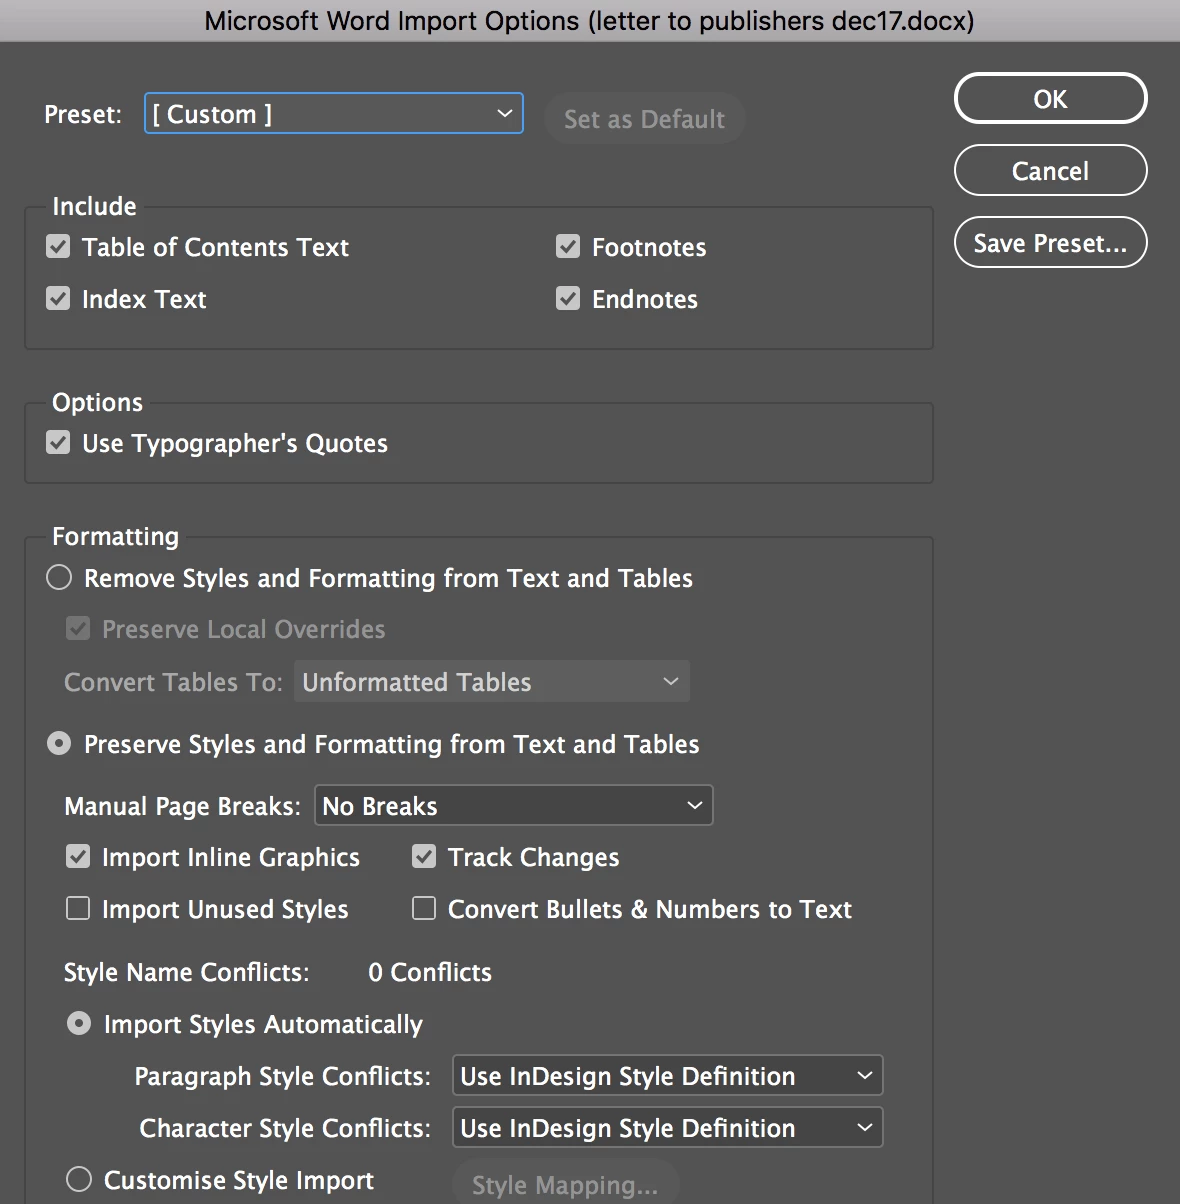
Task: Open the Style Mapping button
Action: pyautogui.click(x=565, y=1184)
